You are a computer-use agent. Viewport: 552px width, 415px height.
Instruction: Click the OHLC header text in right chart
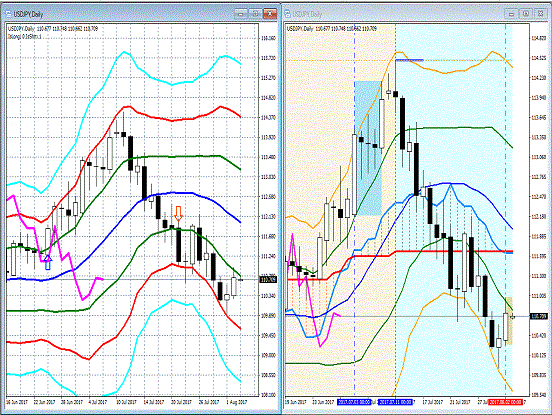click(332, 29)
